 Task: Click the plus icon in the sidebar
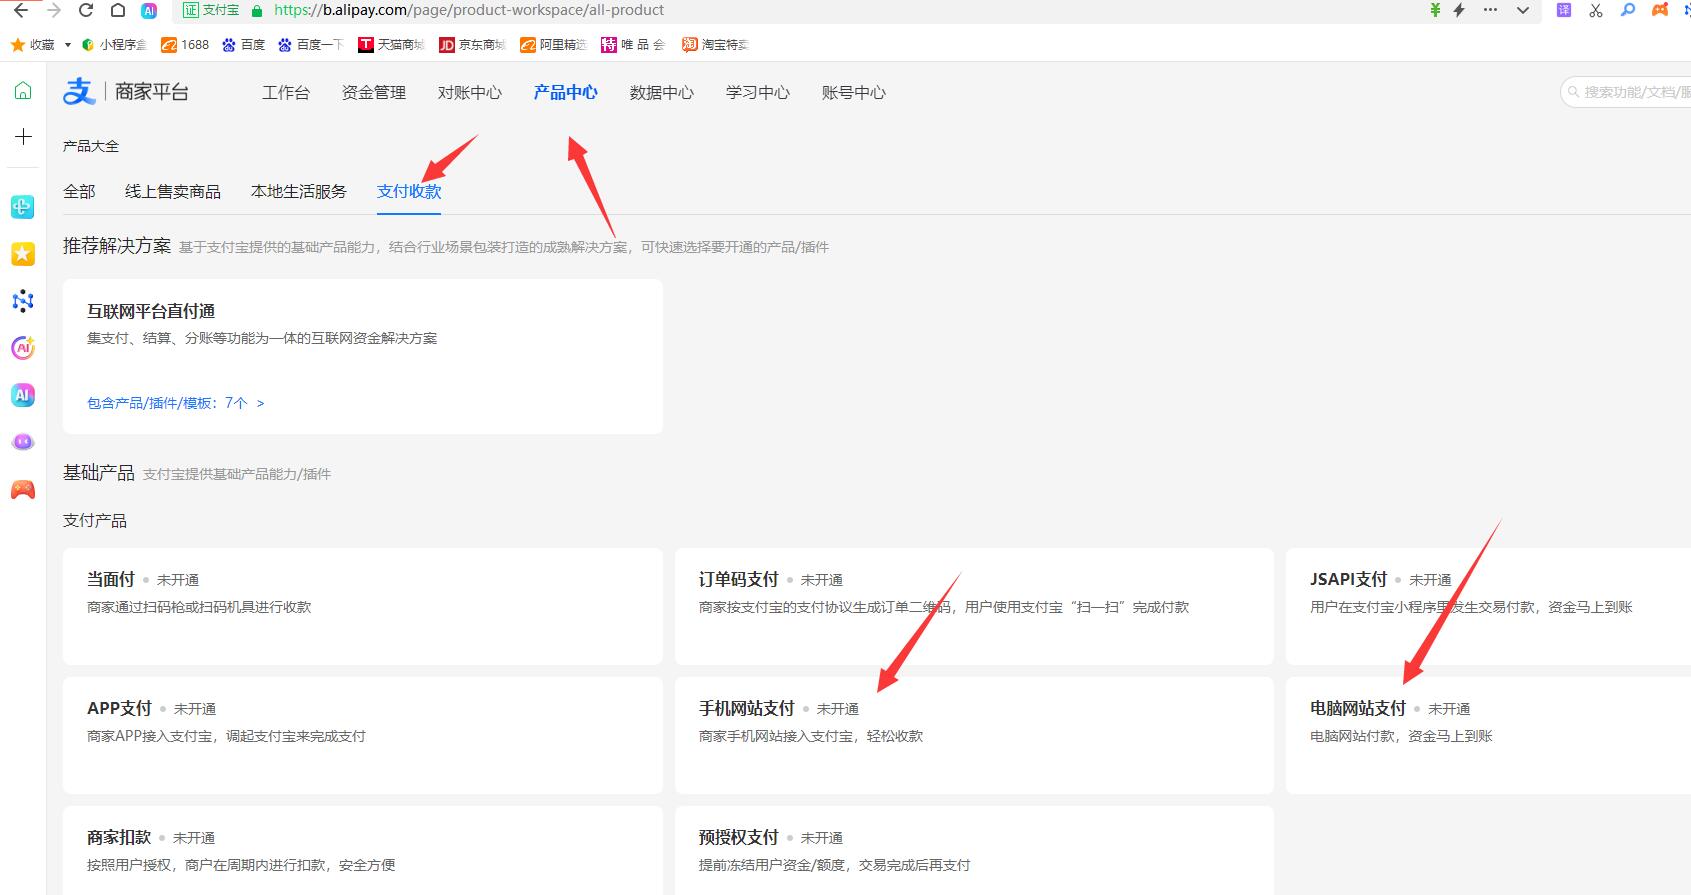click(x=23, y=137)
